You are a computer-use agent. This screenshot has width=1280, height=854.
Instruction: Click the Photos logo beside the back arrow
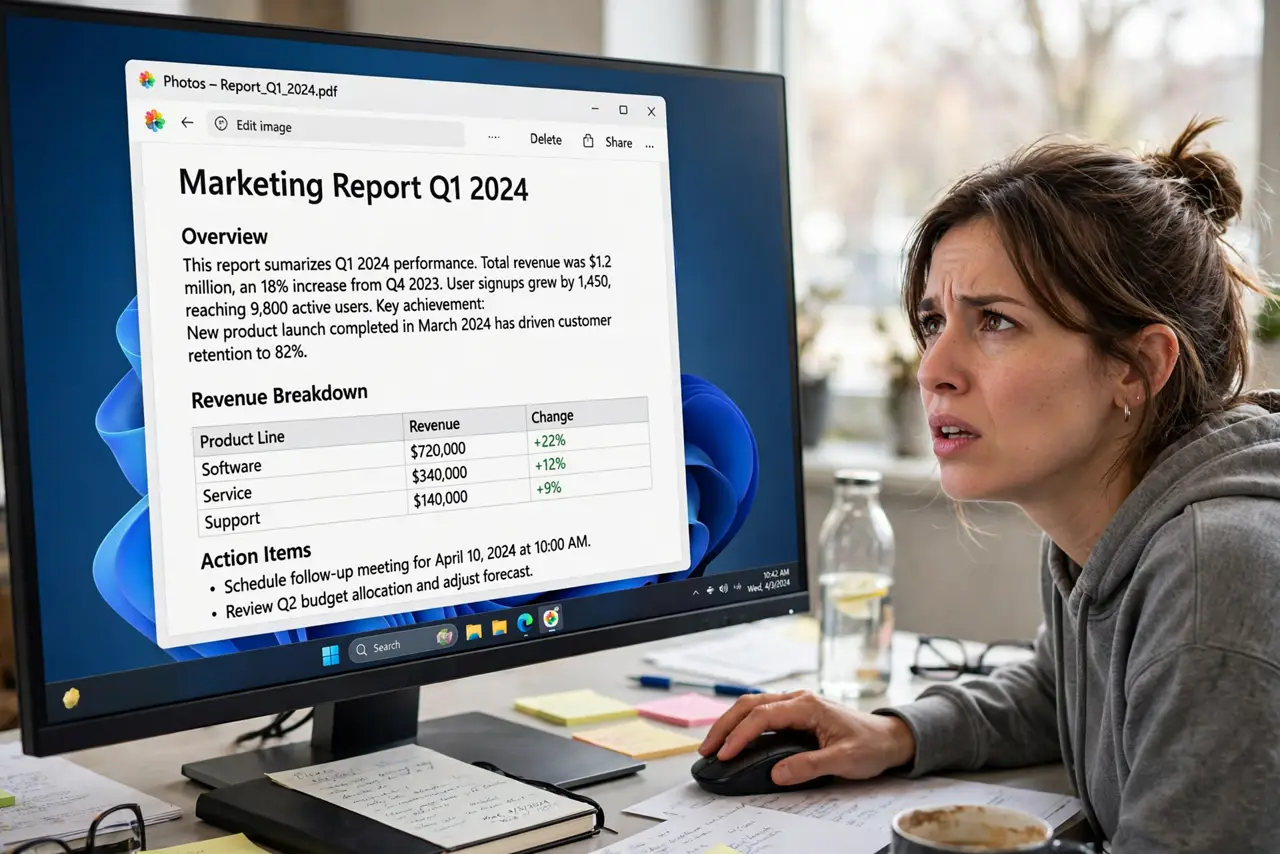click(x=154, y=120)
